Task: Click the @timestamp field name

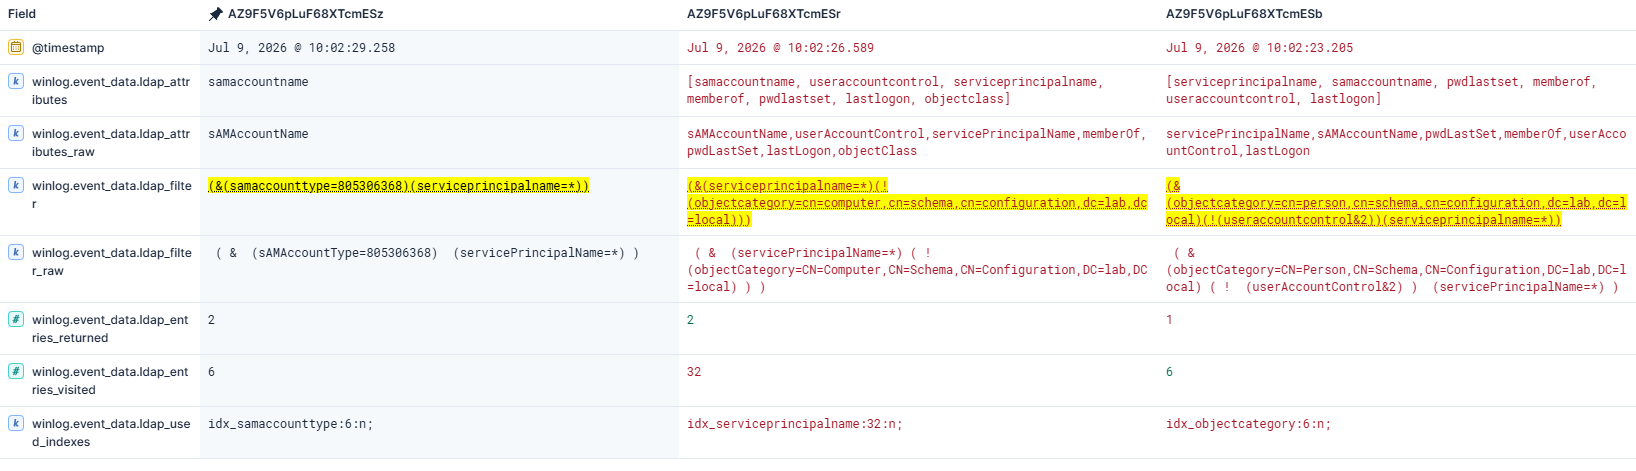Action: click(x=68, y=48)
